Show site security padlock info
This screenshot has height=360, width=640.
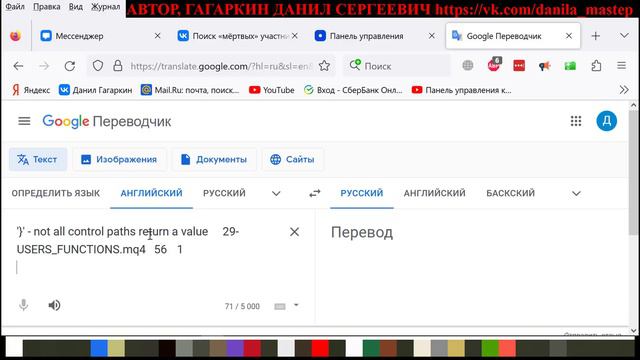point(118,66)
